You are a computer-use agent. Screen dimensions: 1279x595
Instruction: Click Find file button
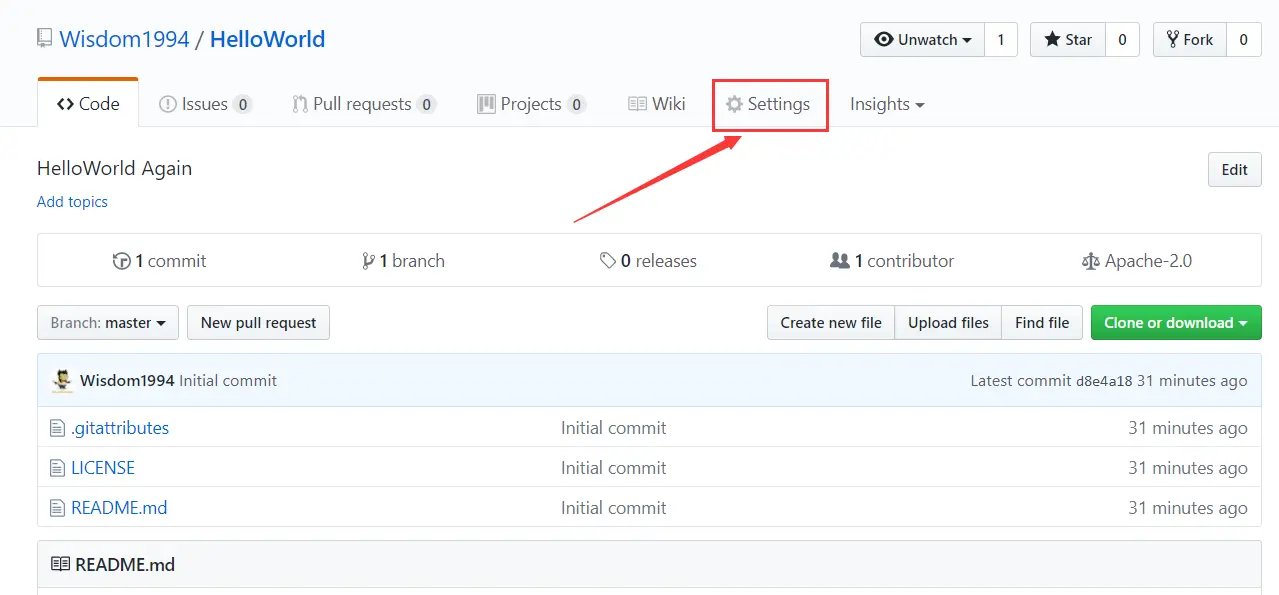[x=1042, y=323]
